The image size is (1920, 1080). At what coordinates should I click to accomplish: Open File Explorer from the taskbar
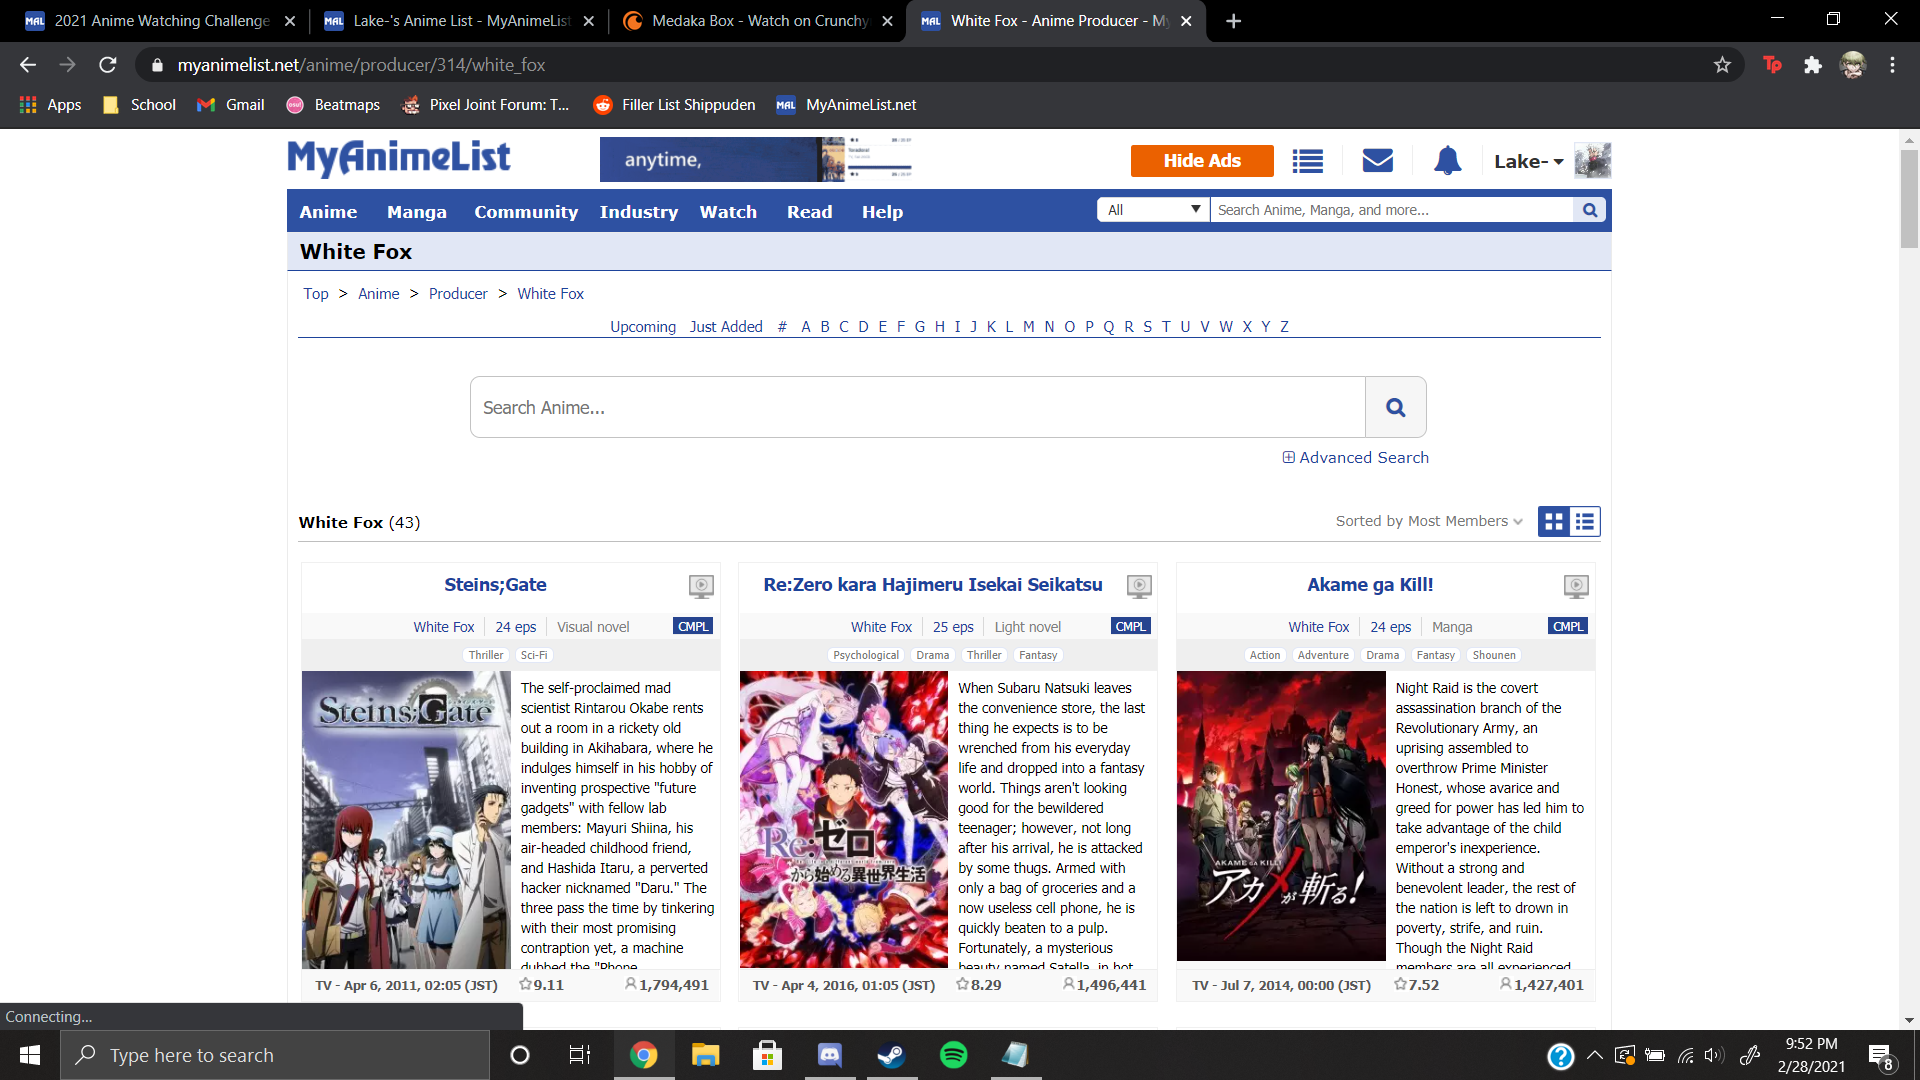pyautogui.click(x=705, y=1055)
